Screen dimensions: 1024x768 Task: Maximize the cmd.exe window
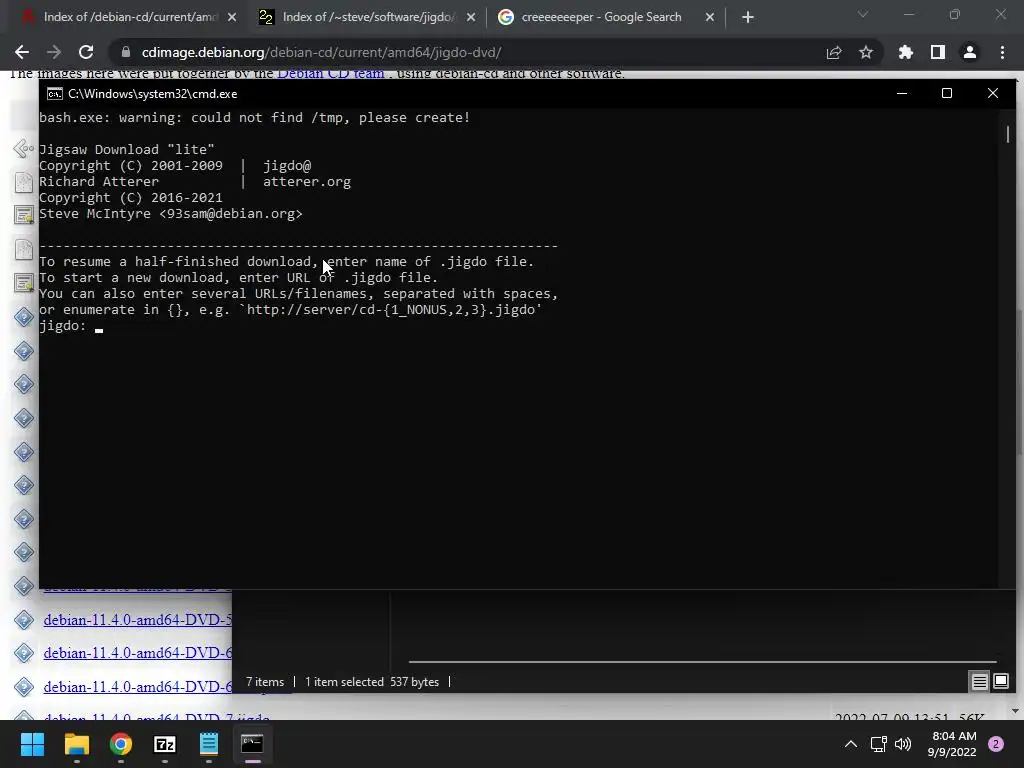[947, 93]
